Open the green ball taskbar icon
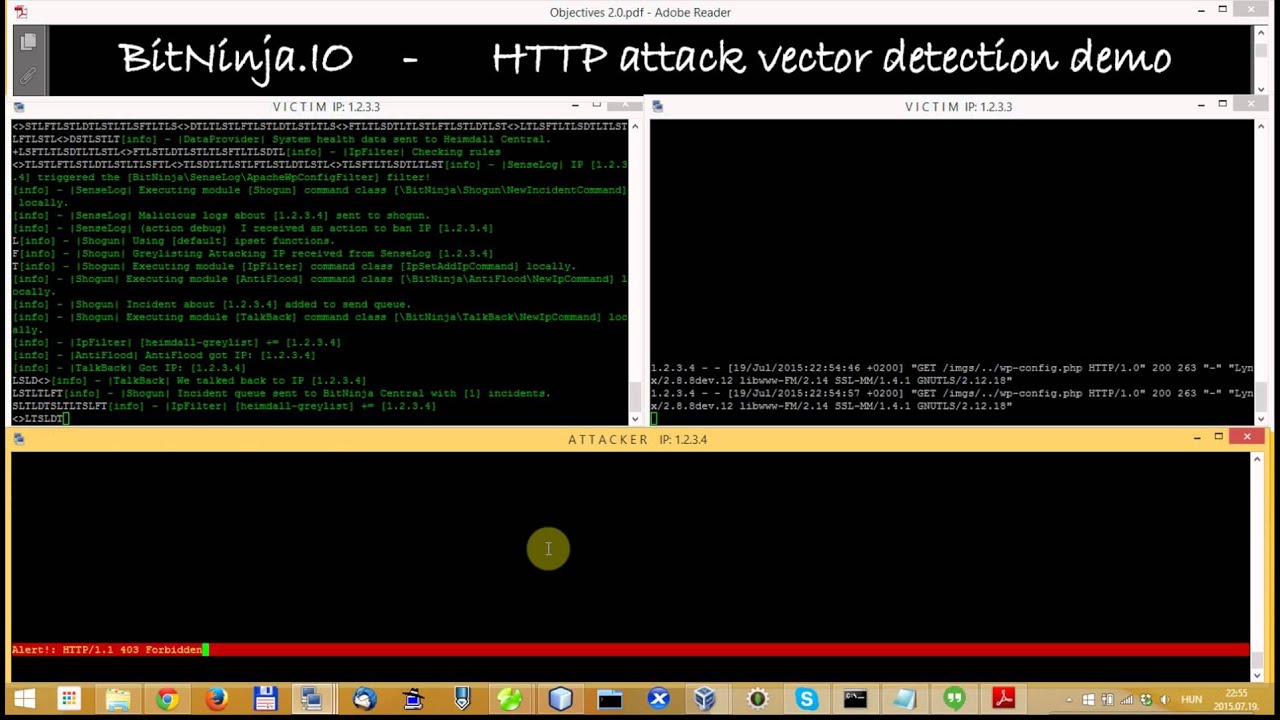The height and width of the screenshot is (720, 1280). coord(510,698)
